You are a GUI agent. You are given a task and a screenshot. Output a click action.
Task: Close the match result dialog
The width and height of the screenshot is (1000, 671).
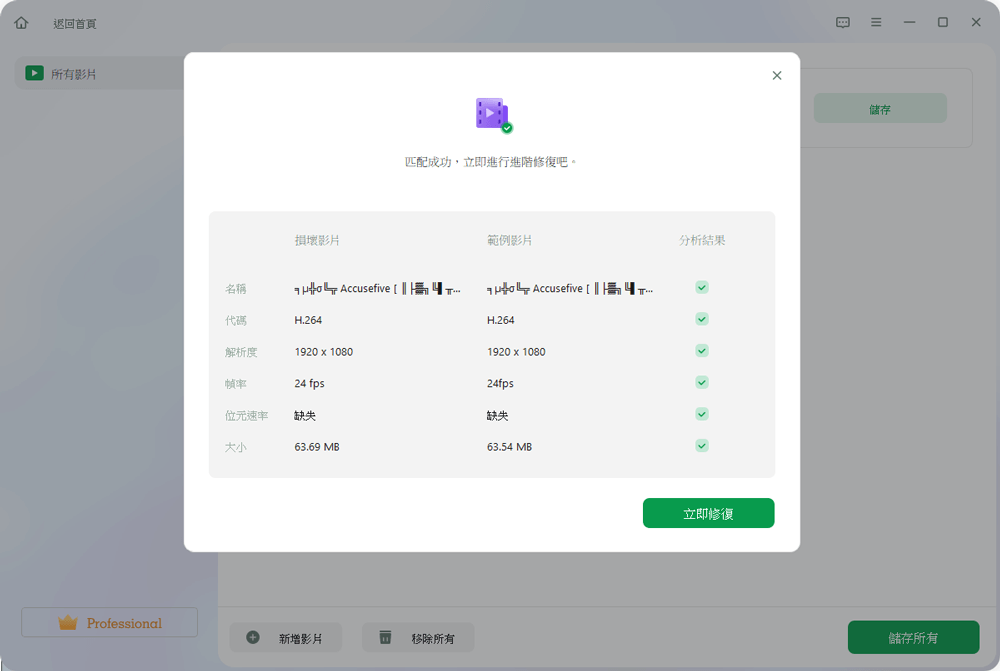(777, 75)
